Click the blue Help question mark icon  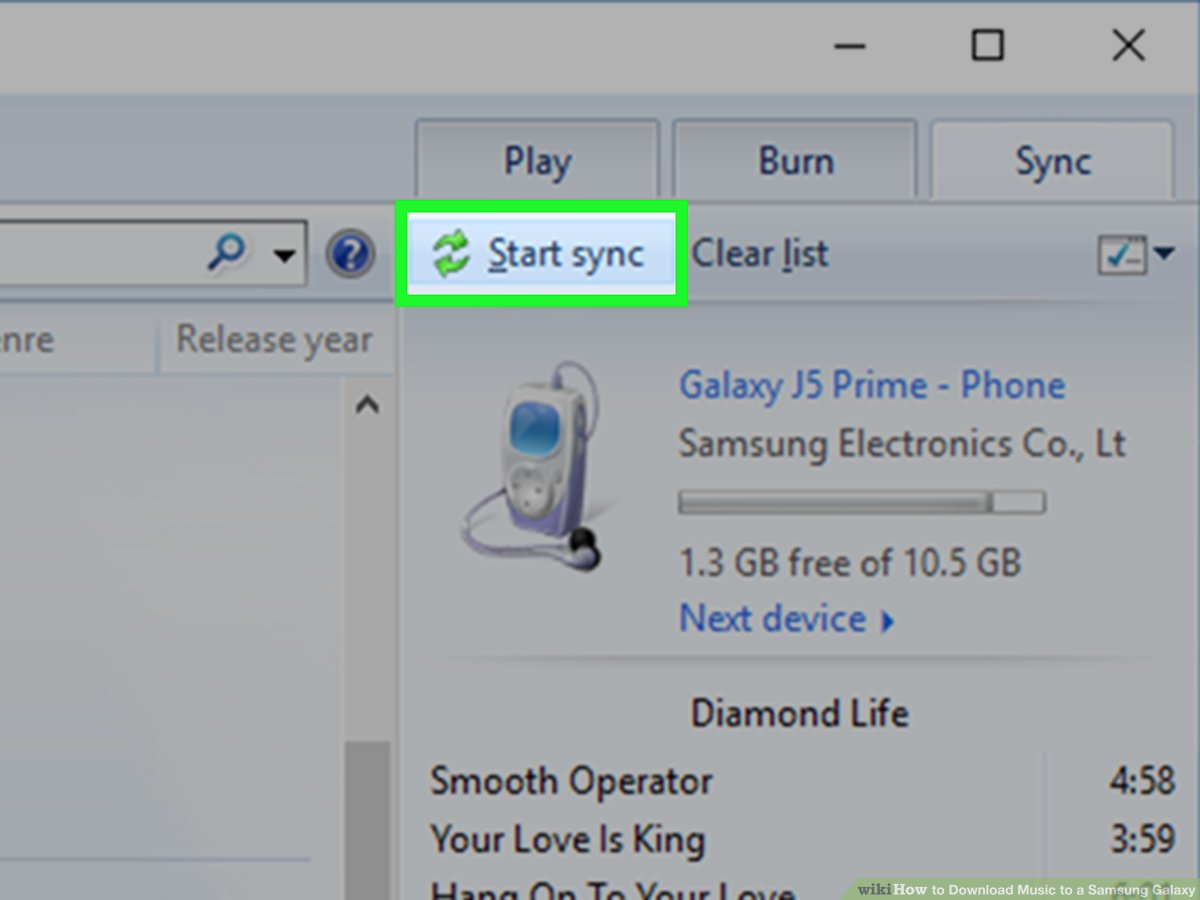[x=350, y=255]
